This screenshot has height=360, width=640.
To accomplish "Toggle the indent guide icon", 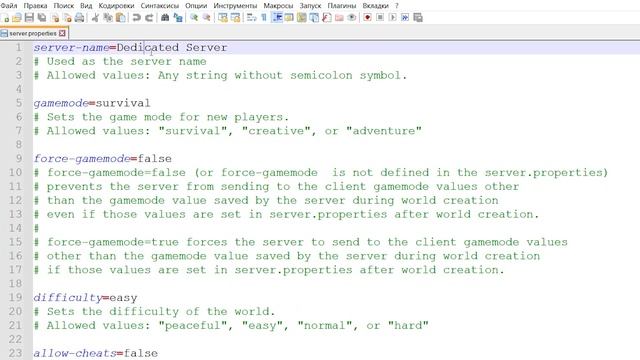I will (x=277, y=18).
